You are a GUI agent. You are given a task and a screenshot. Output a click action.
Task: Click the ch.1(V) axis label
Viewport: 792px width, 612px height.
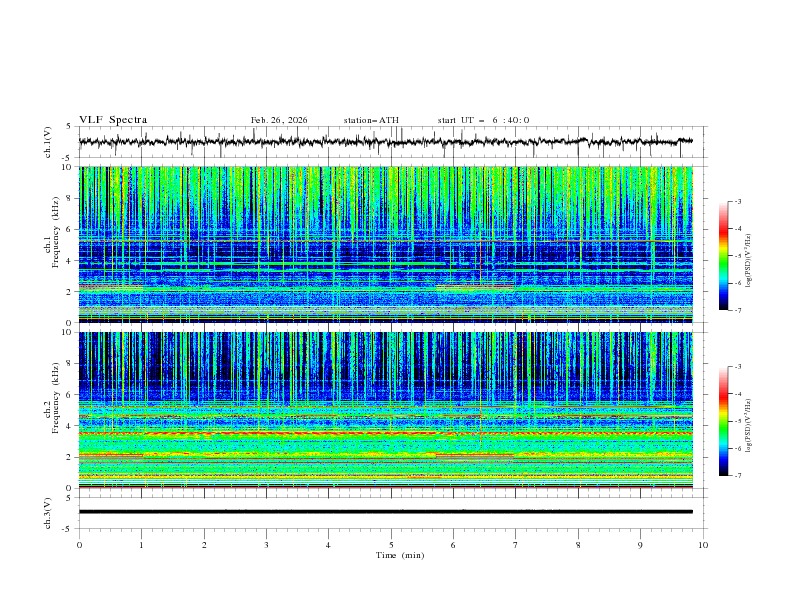pyautogui.click(x=49, y=142)
